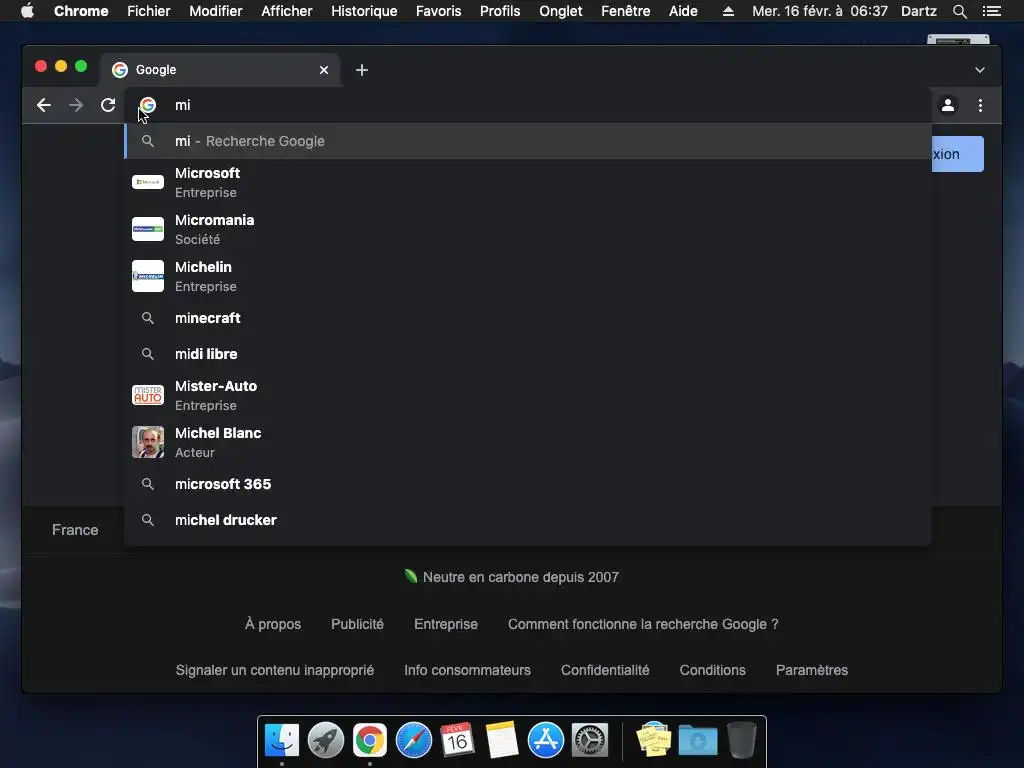Expand the tab search chevron
This screenshot has width=1024, height=768.
(x=980, y=70)
